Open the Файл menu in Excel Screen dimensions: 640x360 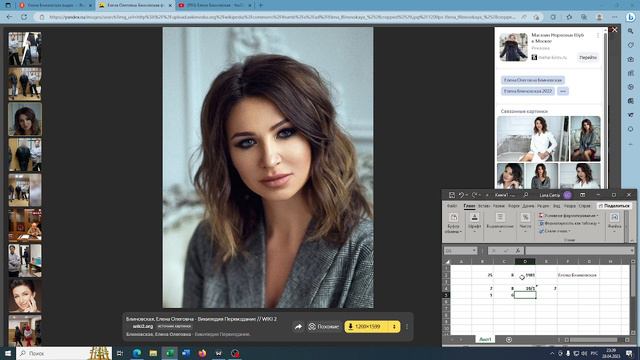452,206
